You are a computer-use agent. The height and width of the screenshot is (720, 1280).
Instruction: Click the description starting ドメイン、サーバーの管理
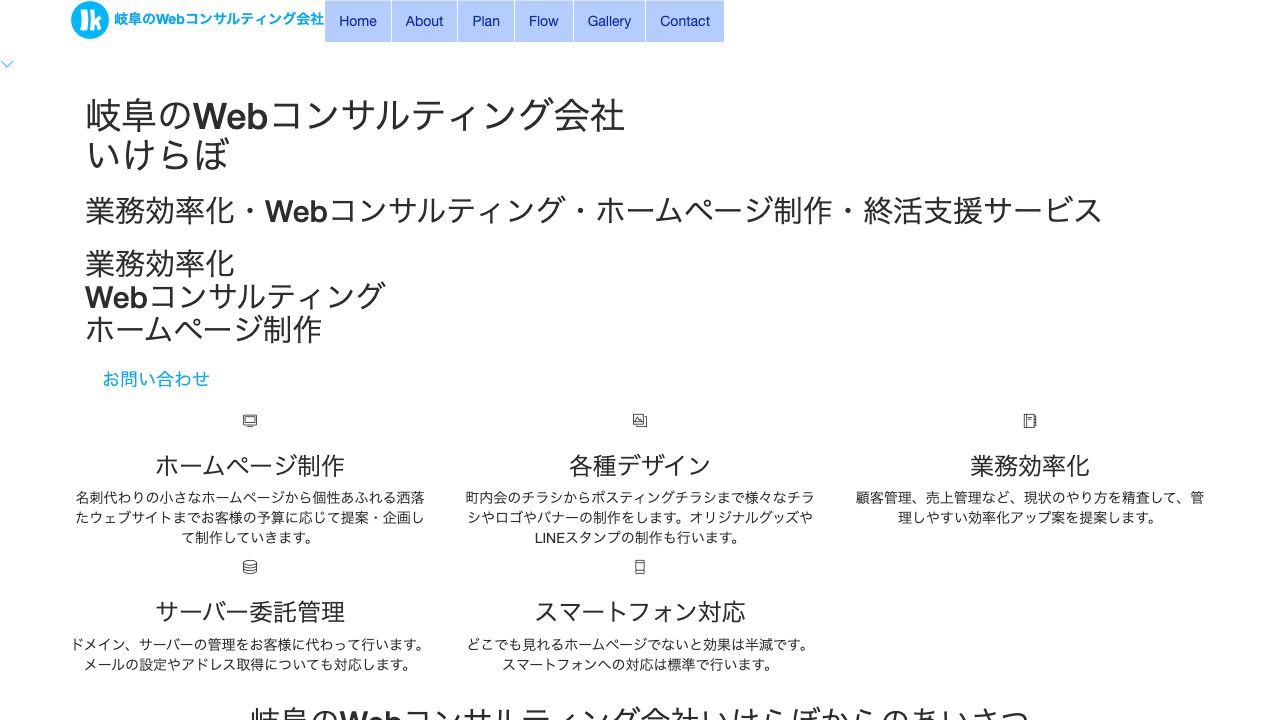click(x=250, y=654)
